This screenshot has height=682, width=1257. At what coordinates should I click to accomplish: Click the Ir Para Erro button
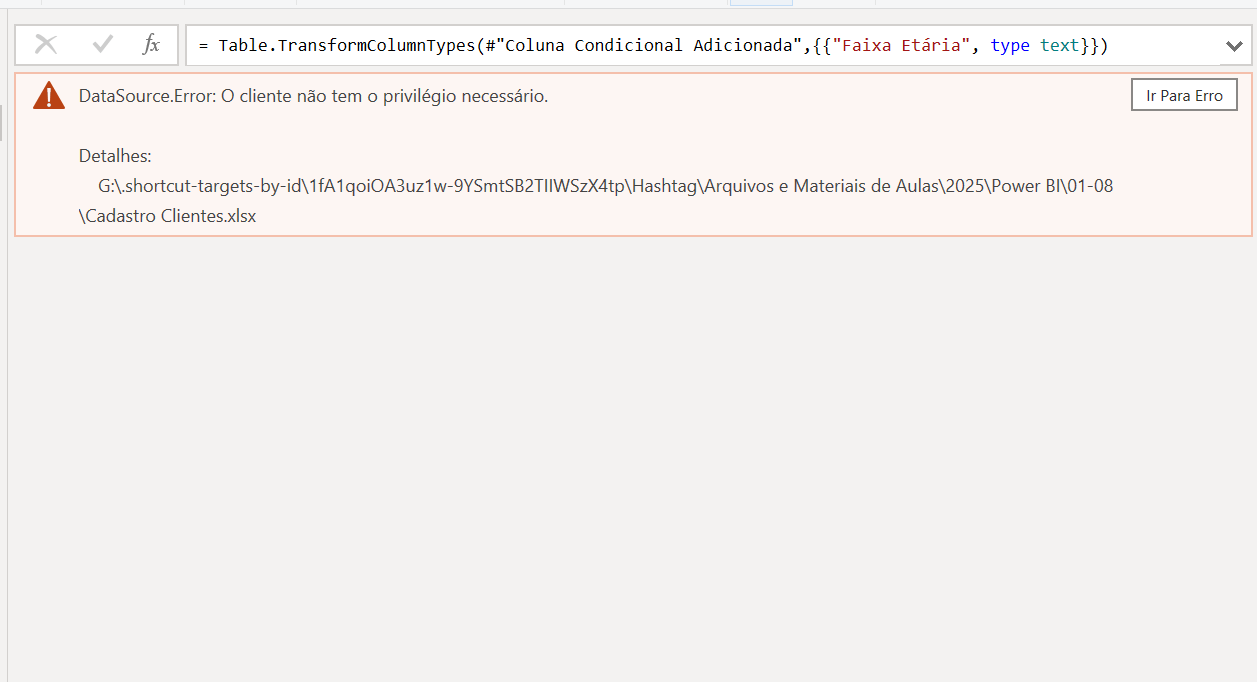click(1184, 96)
